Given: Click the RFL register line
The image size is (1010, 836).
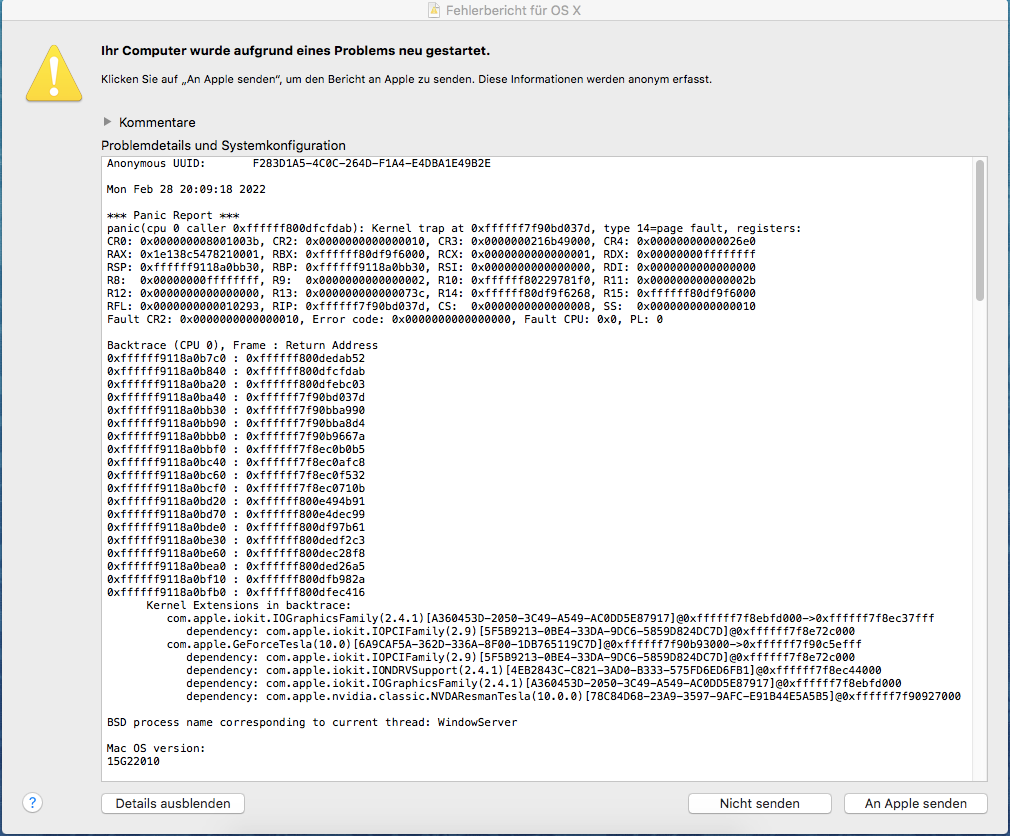Looking at the screenshot, I should click(x=431, y=306).
